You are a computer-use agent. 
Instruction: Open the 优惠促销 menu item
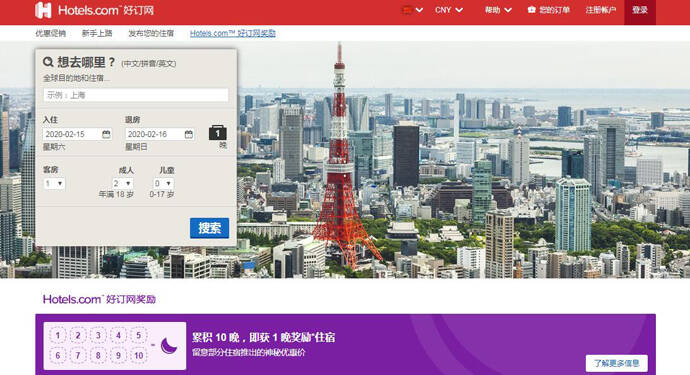click(x=51, y=33)
